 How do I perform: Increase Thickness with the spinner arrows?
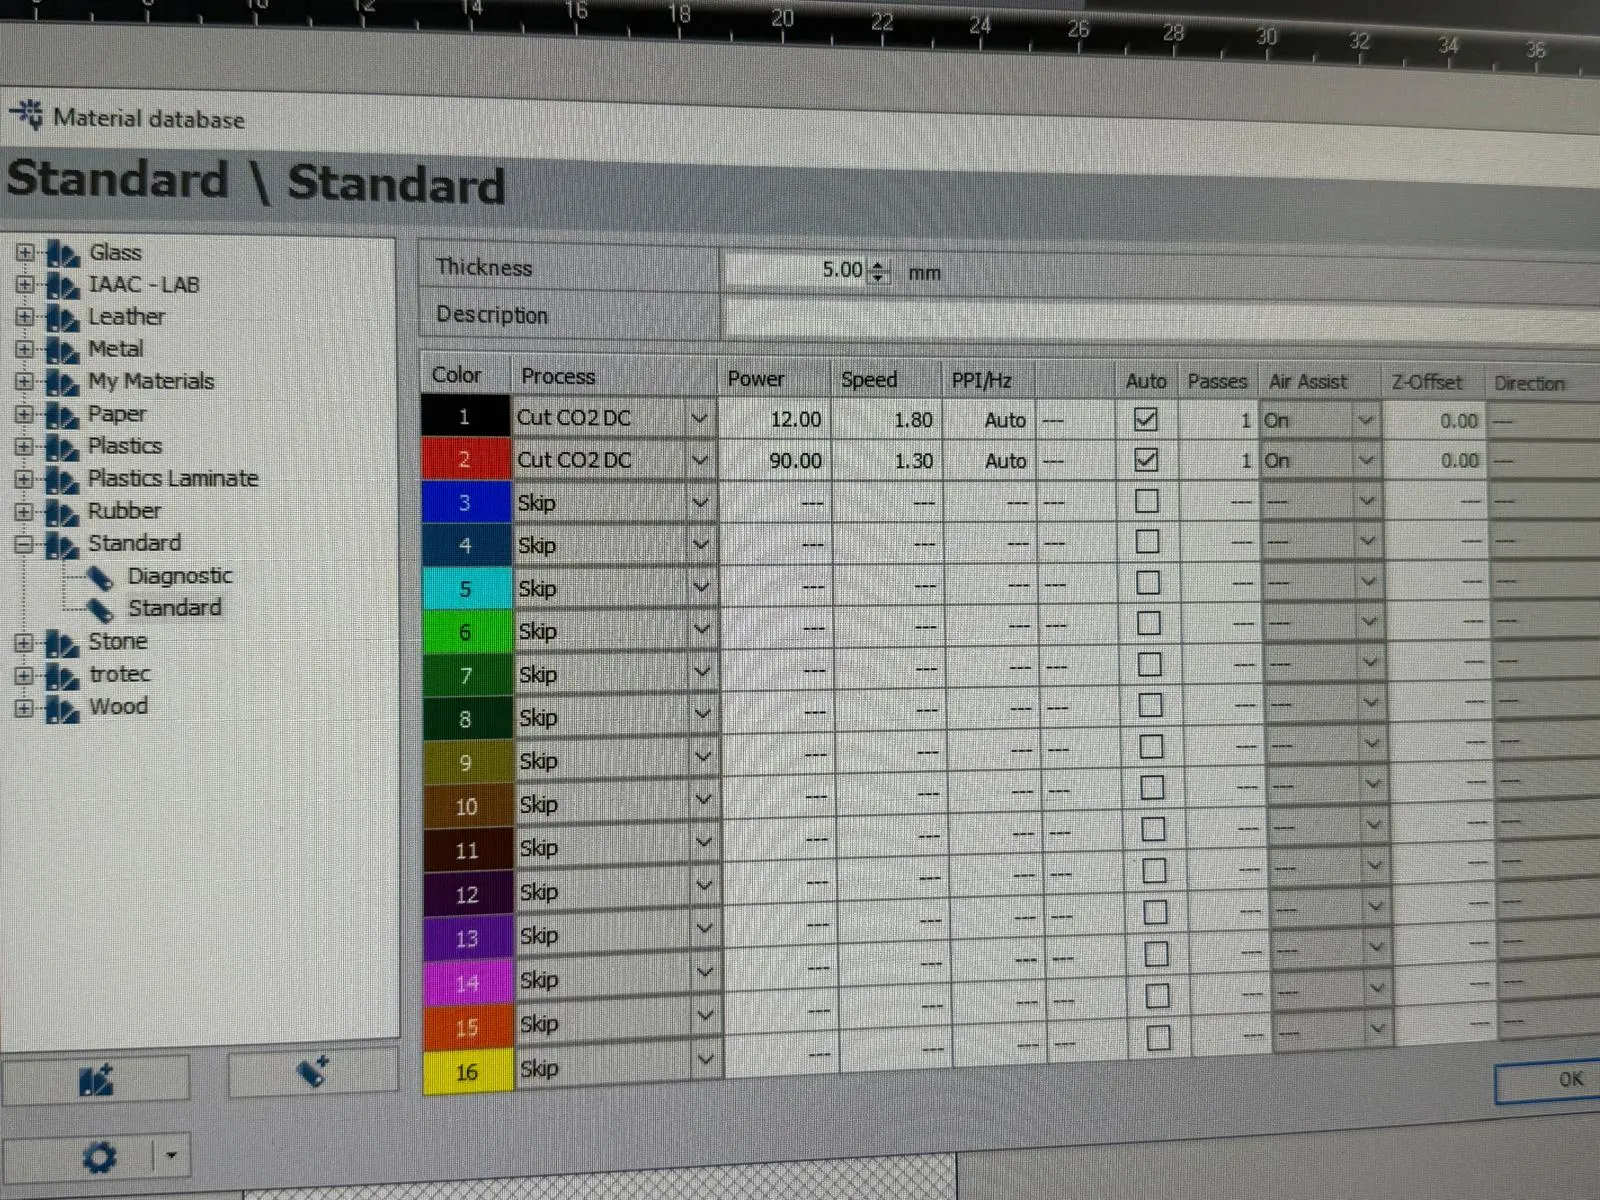click(878, 265)
